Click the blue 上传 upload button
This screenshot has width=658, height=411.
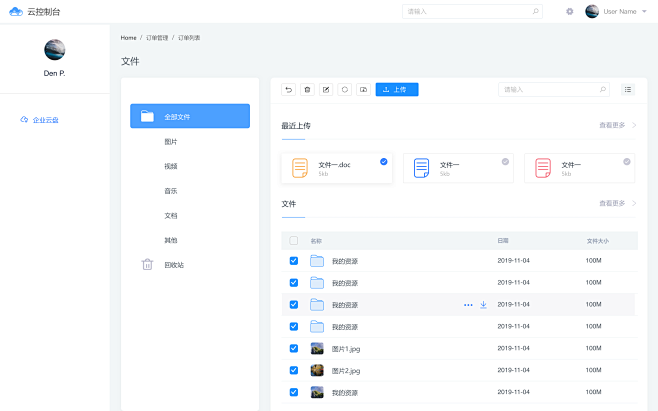click(x=397, y=89)
